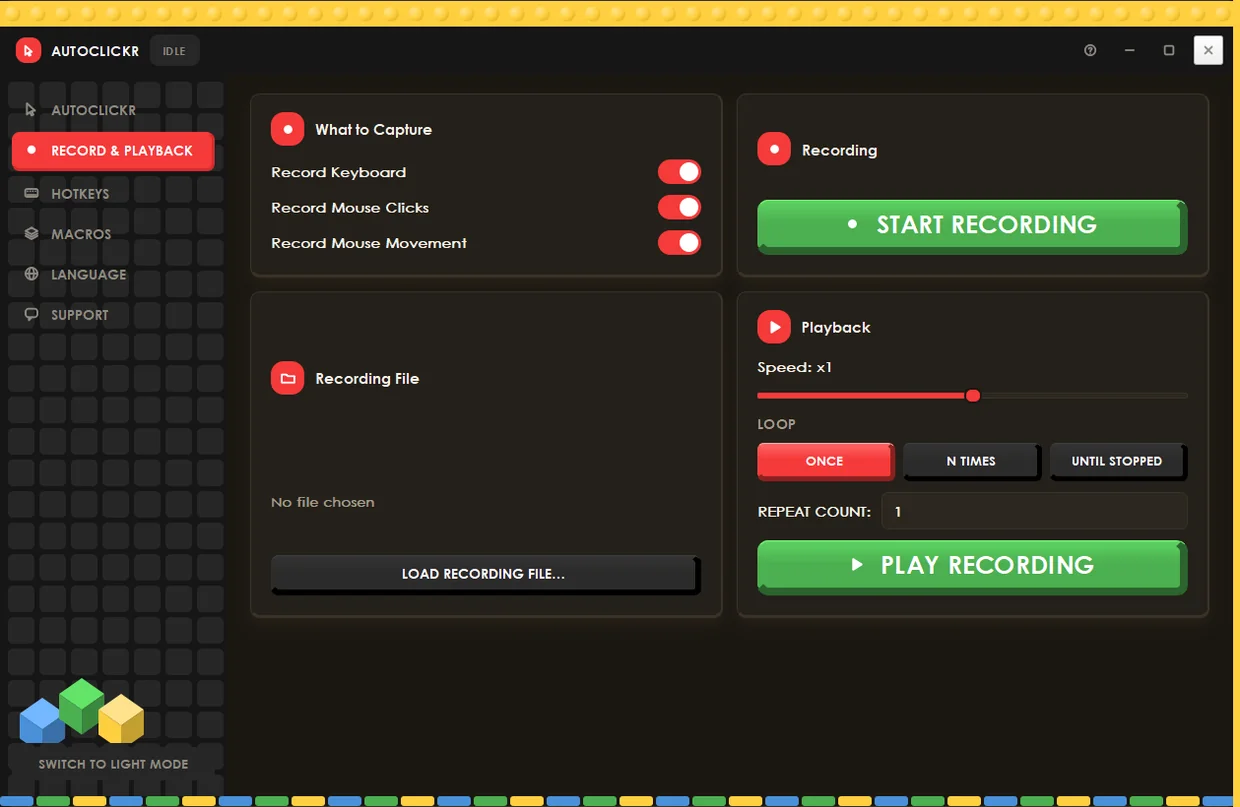Toggle Record Keyboard switch
The height and width of the screenshot is (807, 1240).
pyautogui.click(x=679, y=172)
